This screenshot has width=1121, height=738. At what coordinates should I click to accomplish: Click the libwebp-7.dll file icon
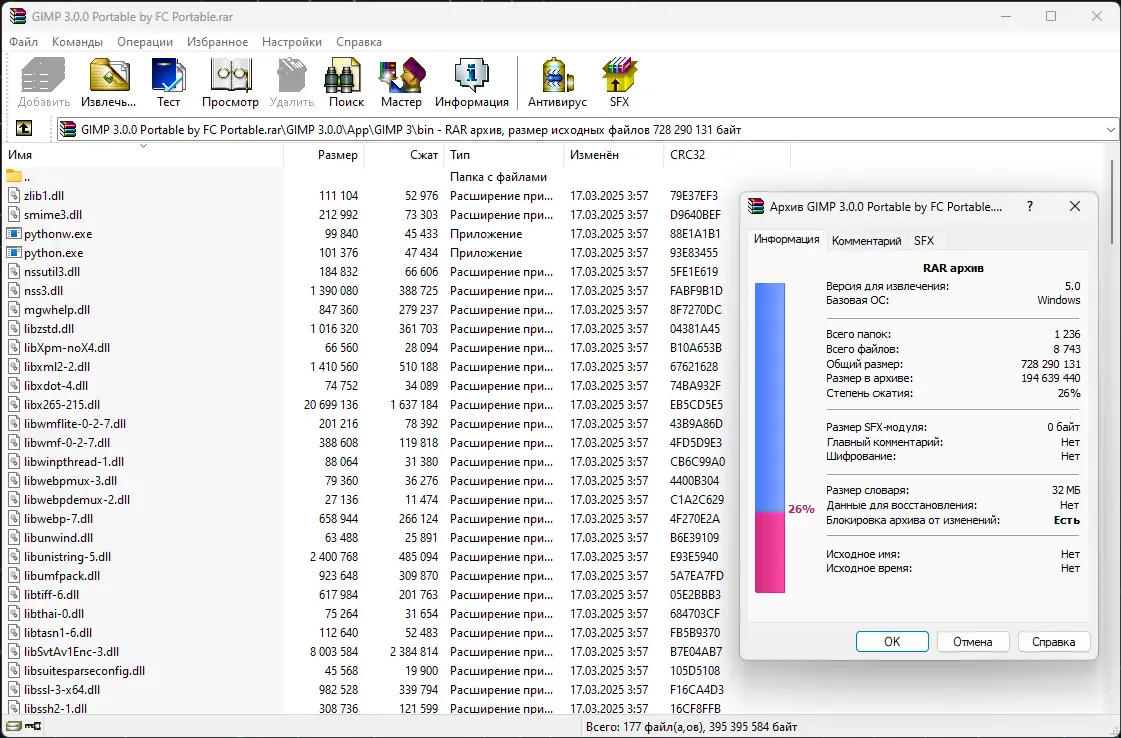(x=14, y=518)
